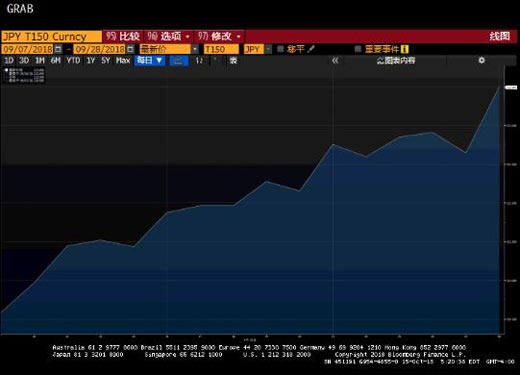Open the JPY currency dropdown arrow
Viewport: 520px width, 375px height.
pyautogui.click(x=268, y=49)
